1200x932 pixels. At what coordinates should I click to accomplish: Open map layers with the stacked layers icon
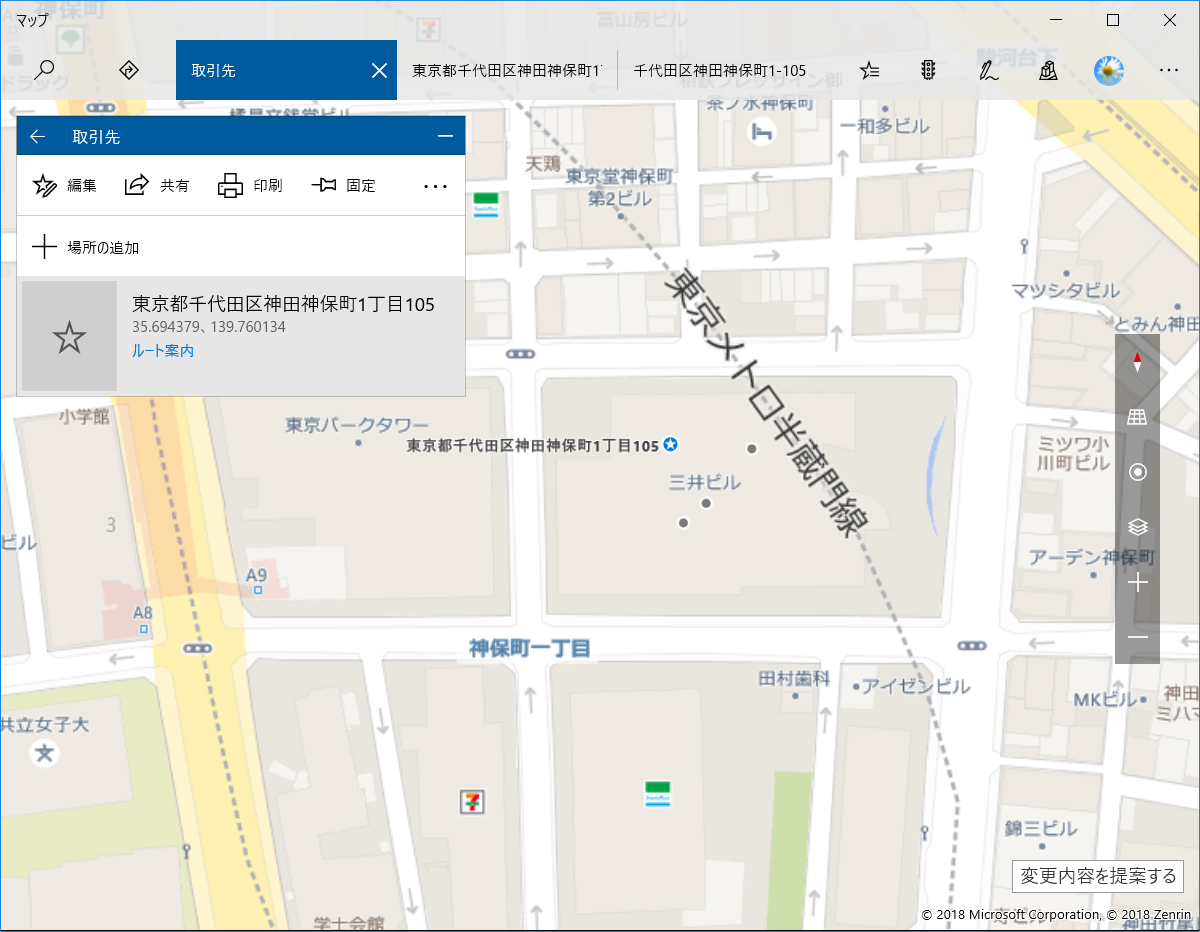[x=1137, y=527]
